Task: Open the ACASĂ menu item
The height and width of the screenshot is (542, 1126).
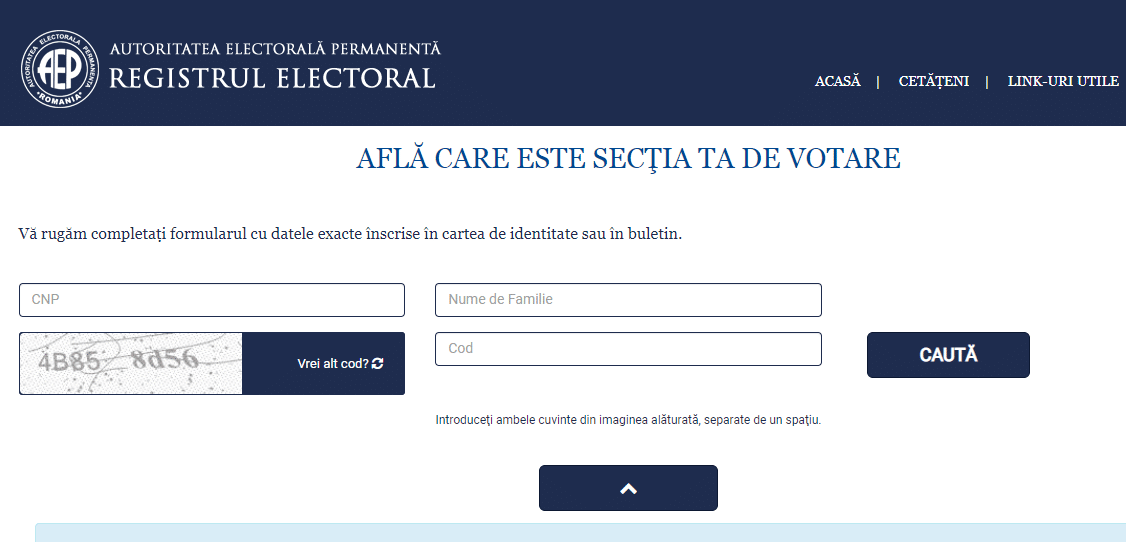Action: tap(837, 81)
